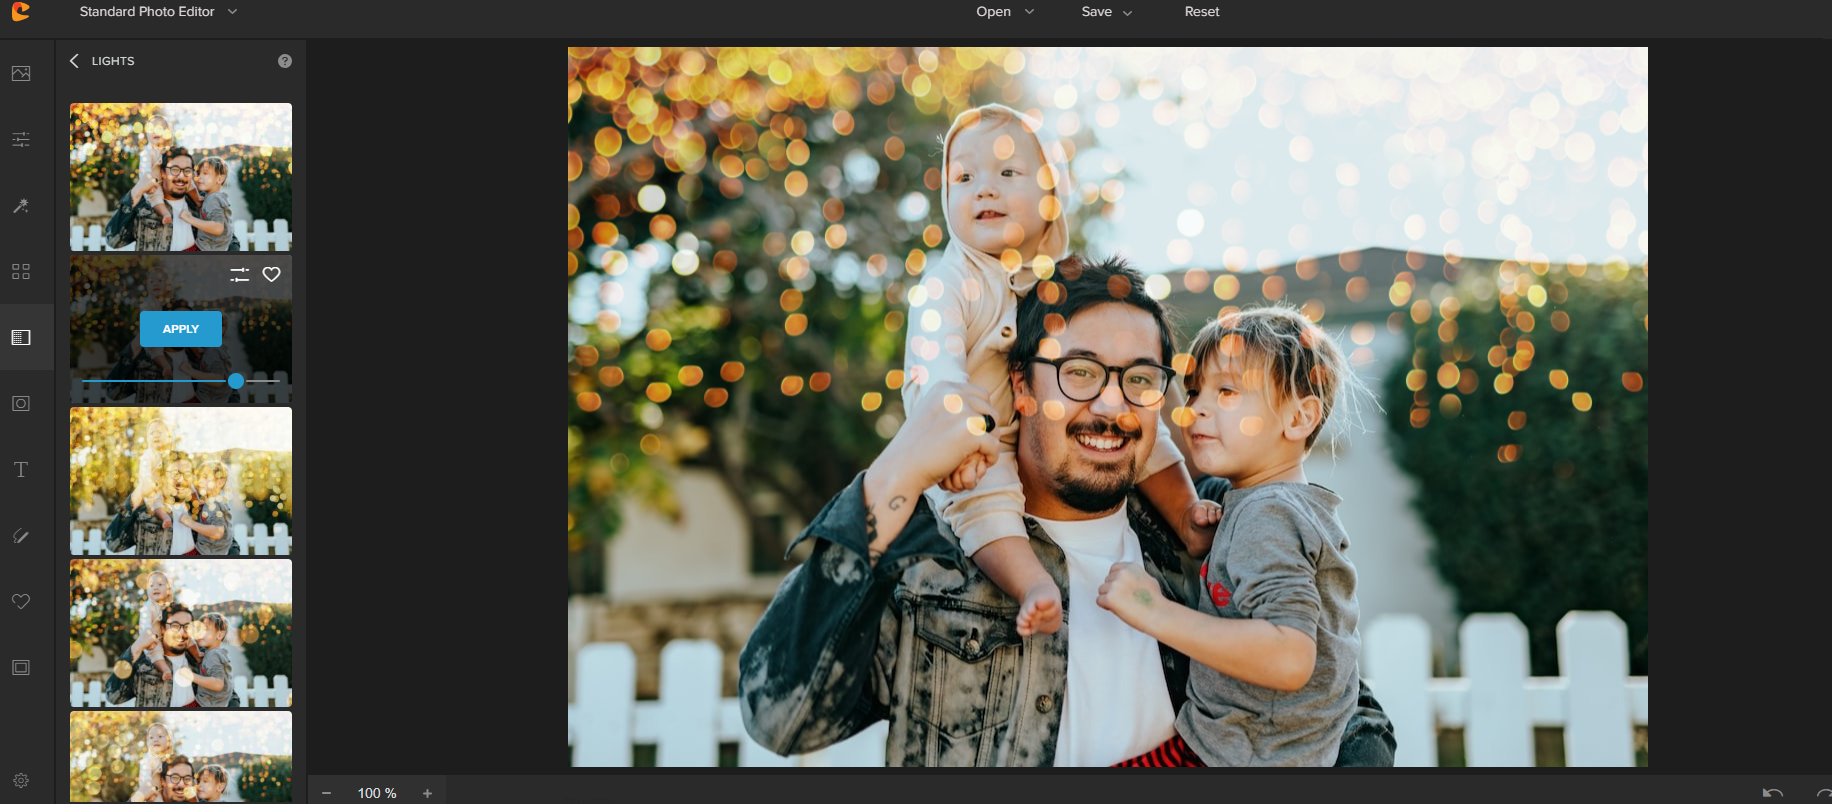Select the Text tool icon
Screen dimensions: 1832x804
click(x=21, y=469)
